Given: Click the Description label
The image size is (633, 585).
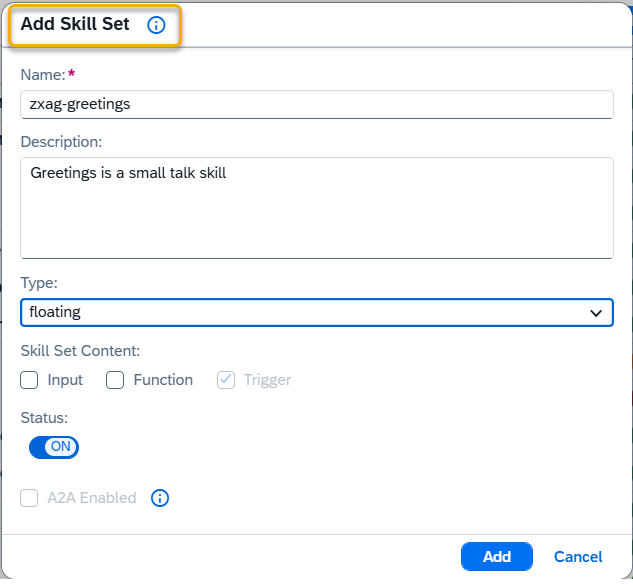Looking at the screenshot, I should point(61,142).
